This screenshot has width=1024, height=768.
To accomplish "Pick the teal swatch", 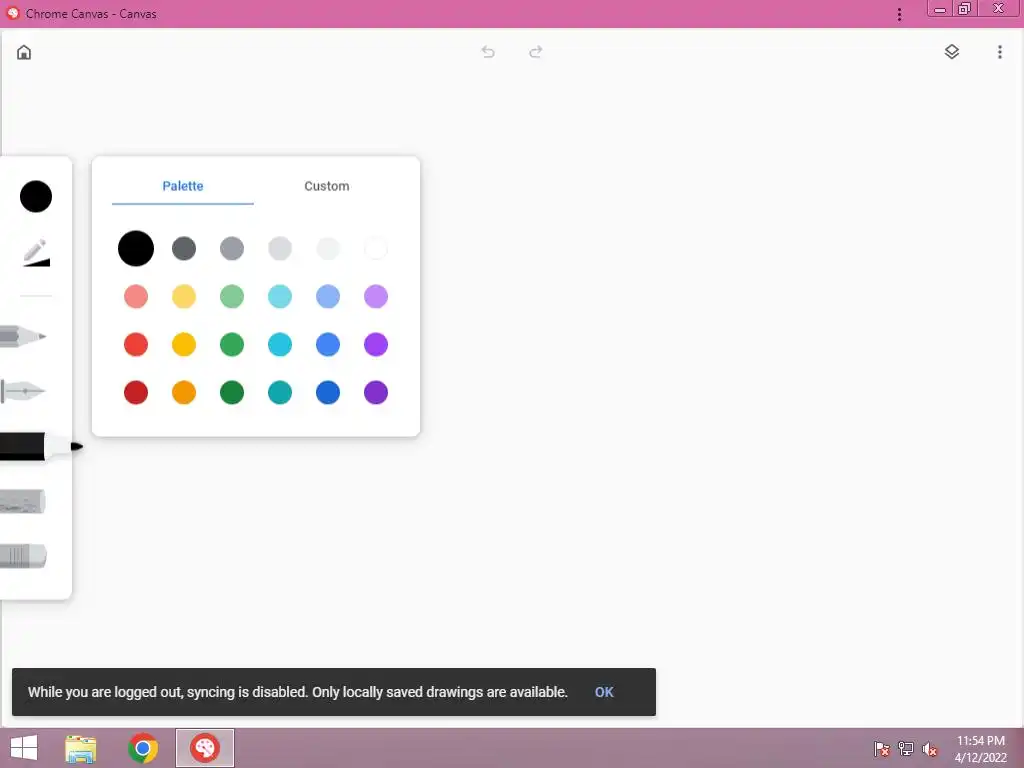I will (280, 392).
